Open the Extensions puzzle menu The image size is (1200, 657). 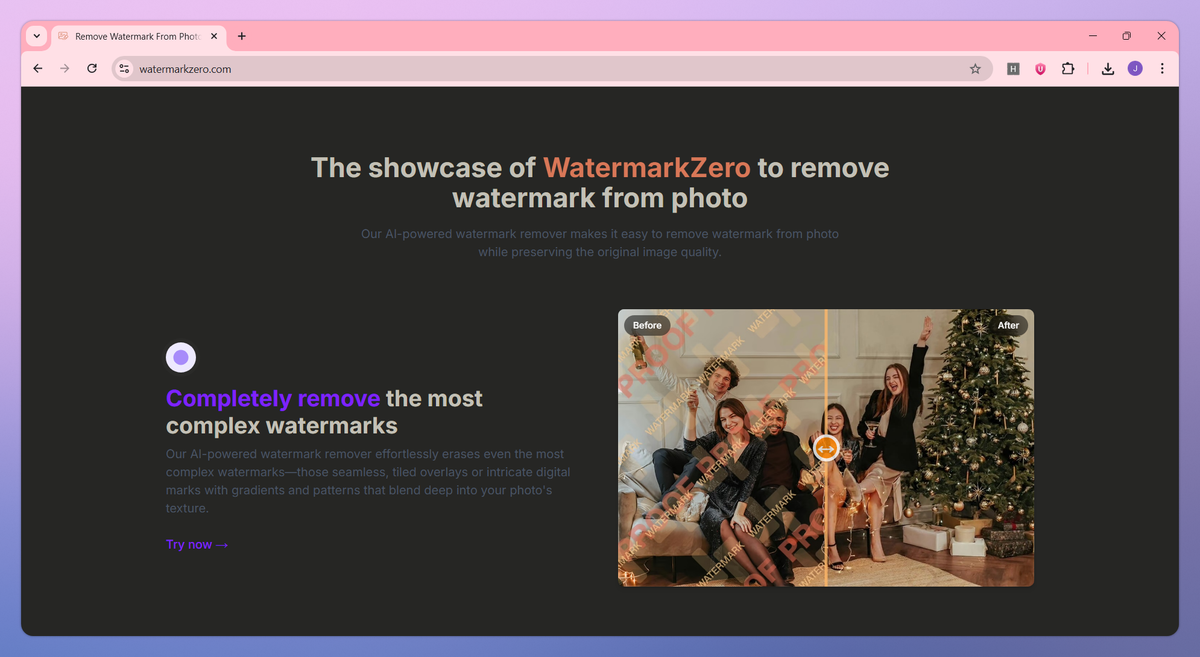[1068, 69]
